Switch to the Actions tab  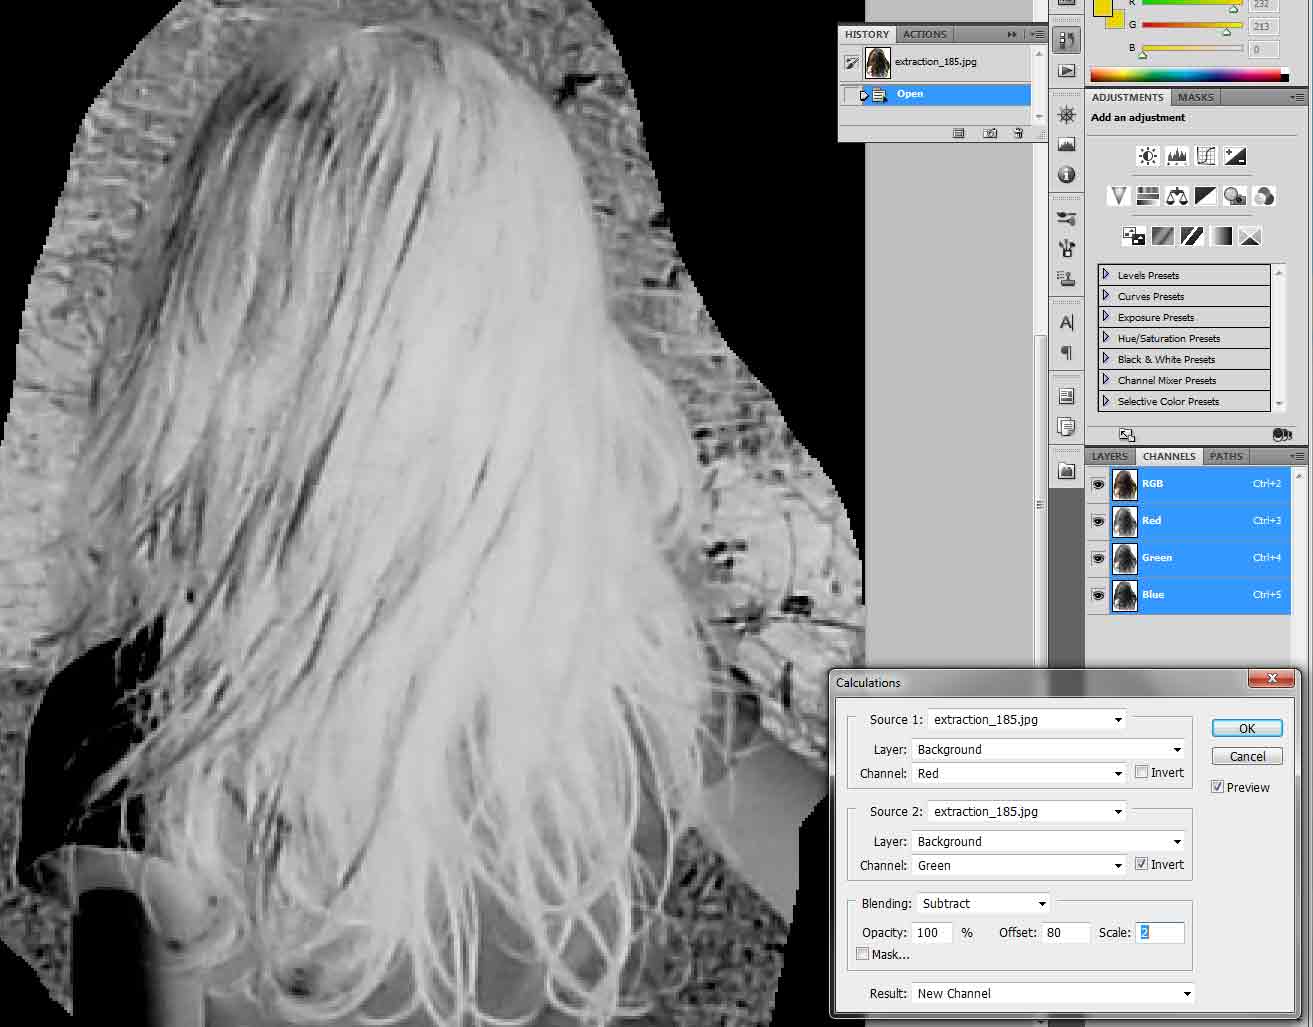(x=925, y=34)
